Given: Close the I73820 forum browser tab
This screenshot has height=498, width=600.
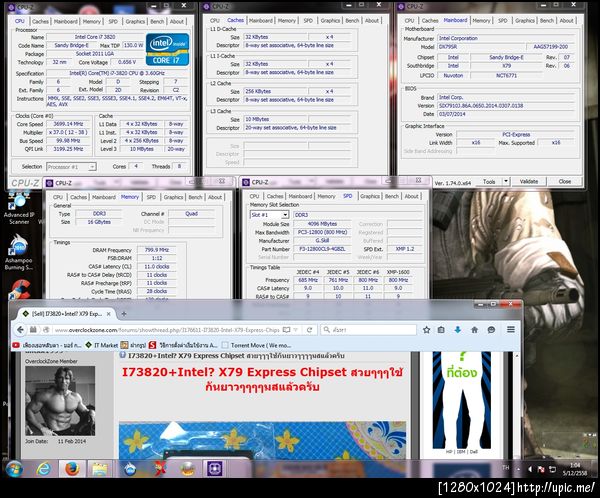Looking at the screenshot, I should (x=109, y=313).
